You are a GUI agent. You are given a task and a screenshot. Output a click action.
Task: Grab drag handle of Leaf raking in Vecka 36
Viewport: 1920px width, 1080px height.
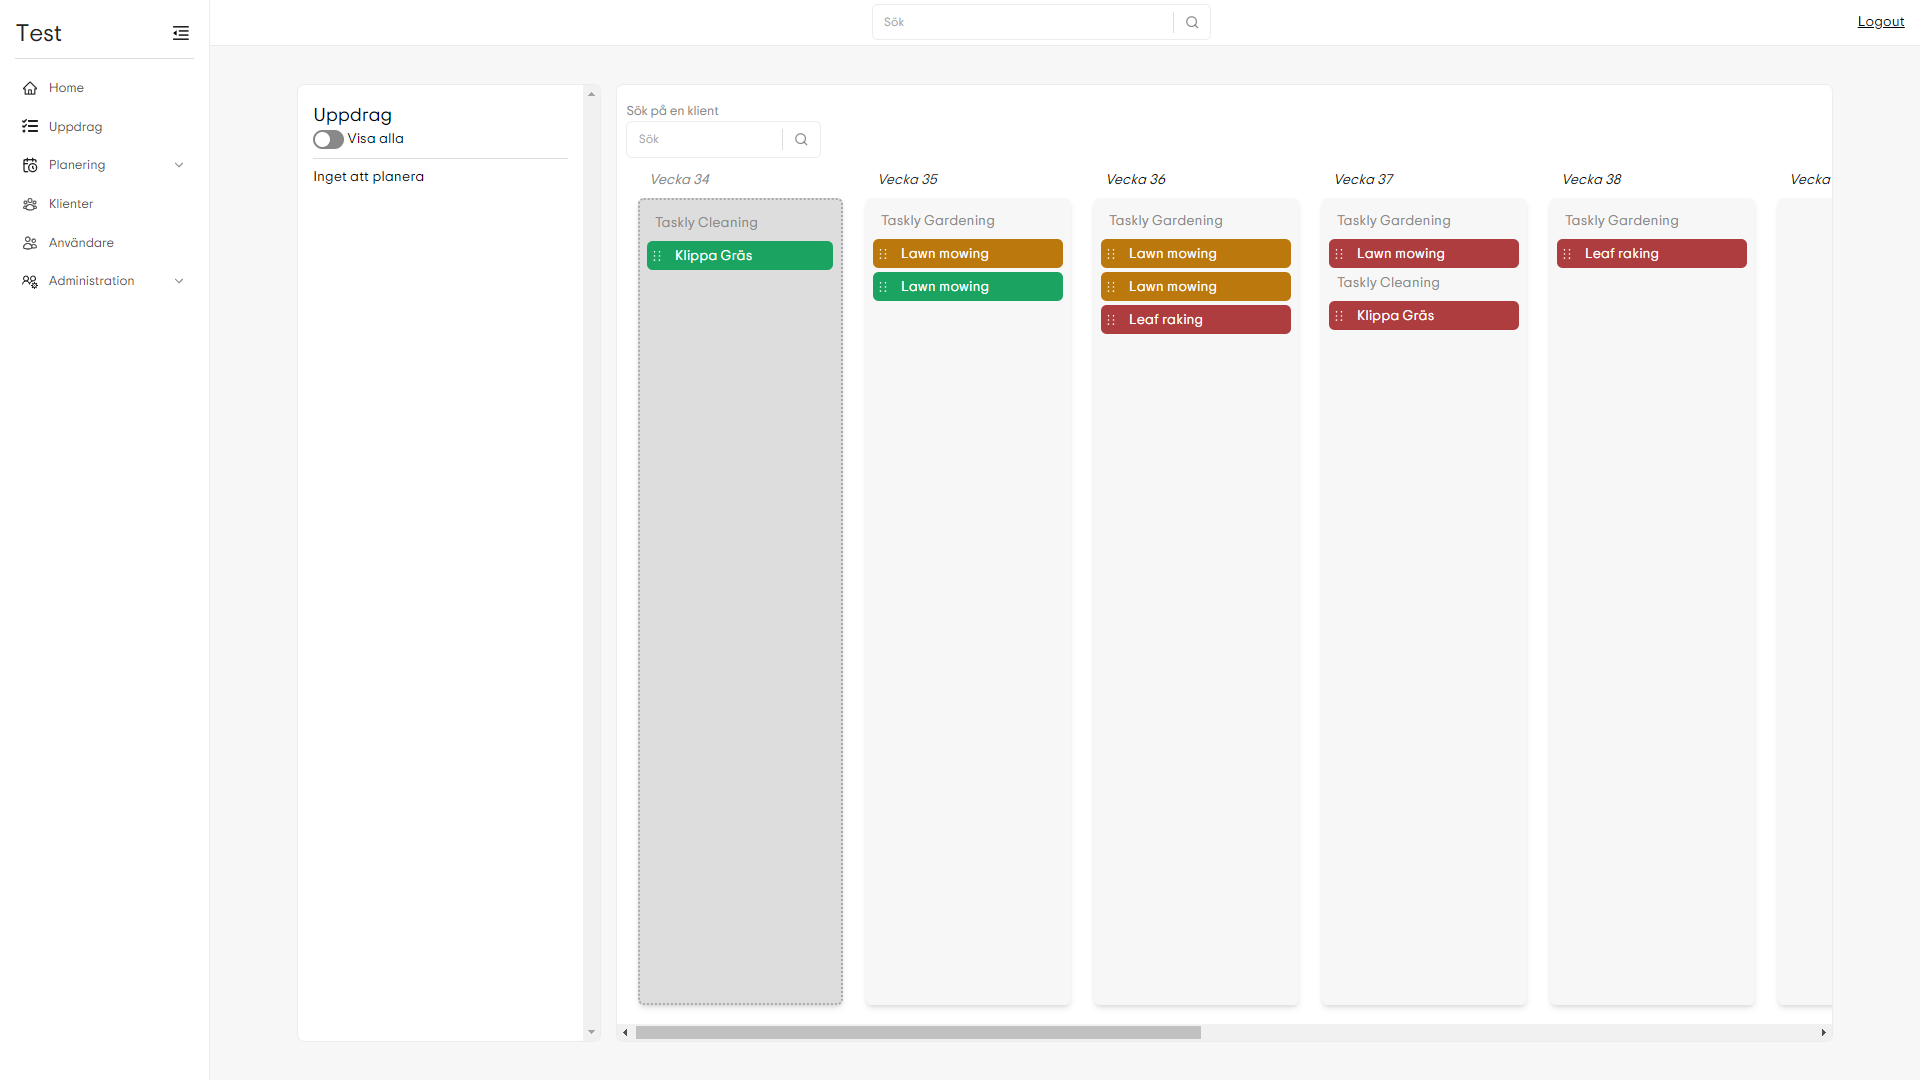[x=1111, y=320]
